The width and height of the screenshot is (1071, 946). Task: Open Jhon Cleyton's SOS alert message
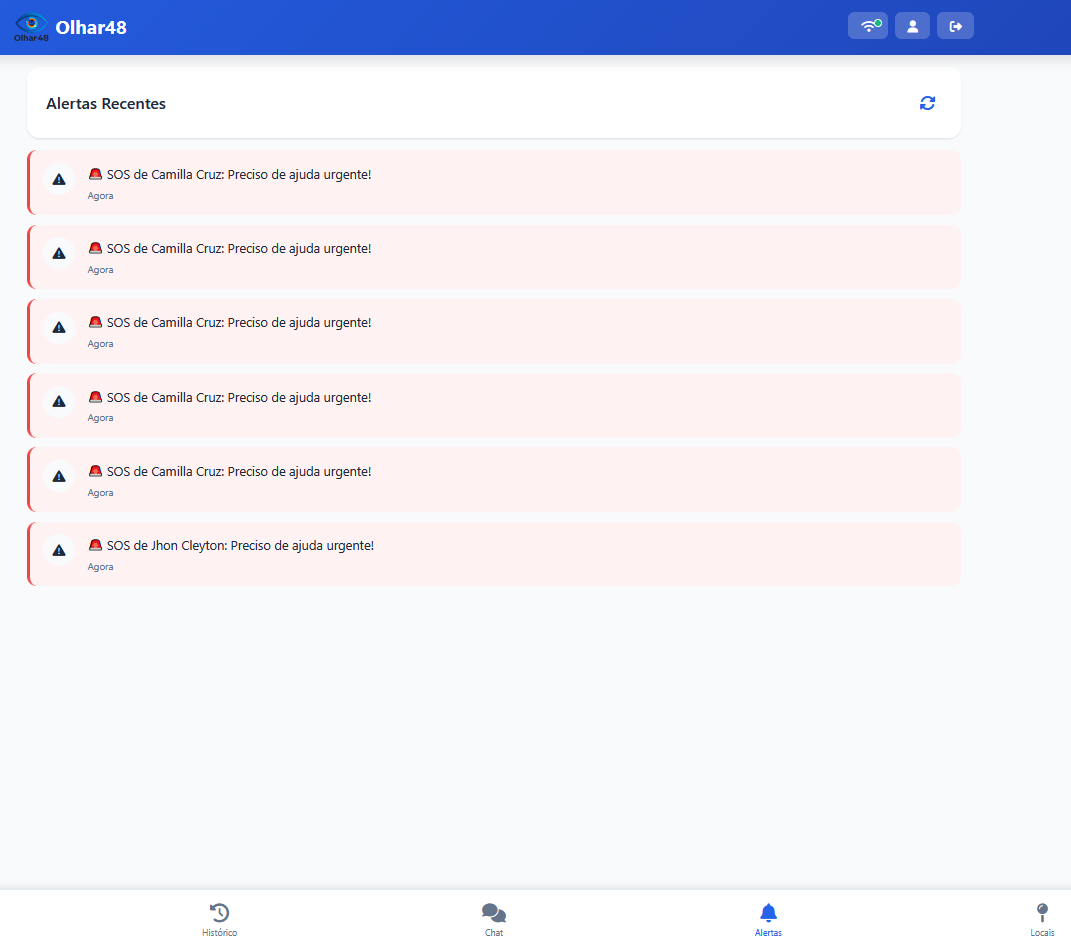[240, 546]
